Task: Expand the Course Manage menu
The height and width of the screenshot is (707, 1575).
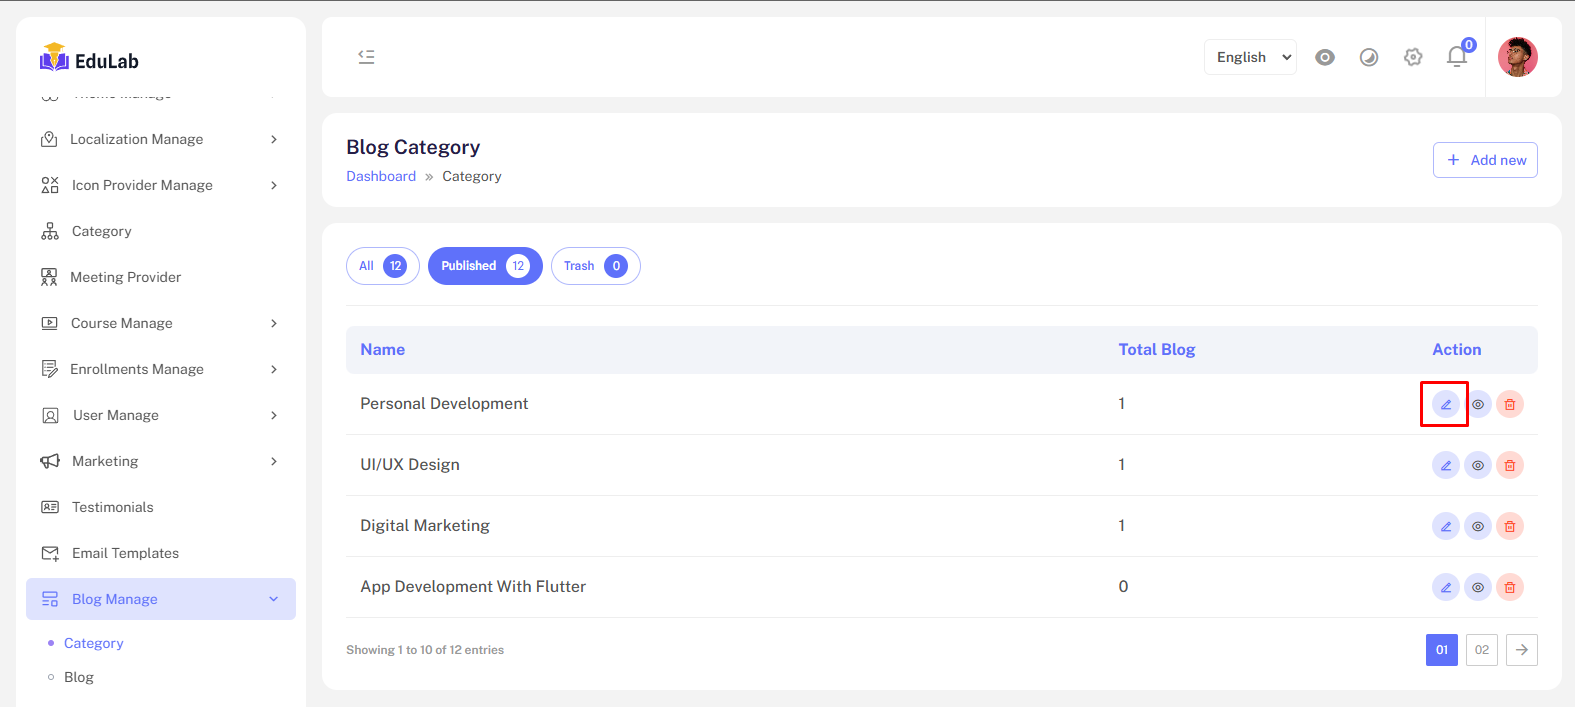Action: tap(160, 323)
